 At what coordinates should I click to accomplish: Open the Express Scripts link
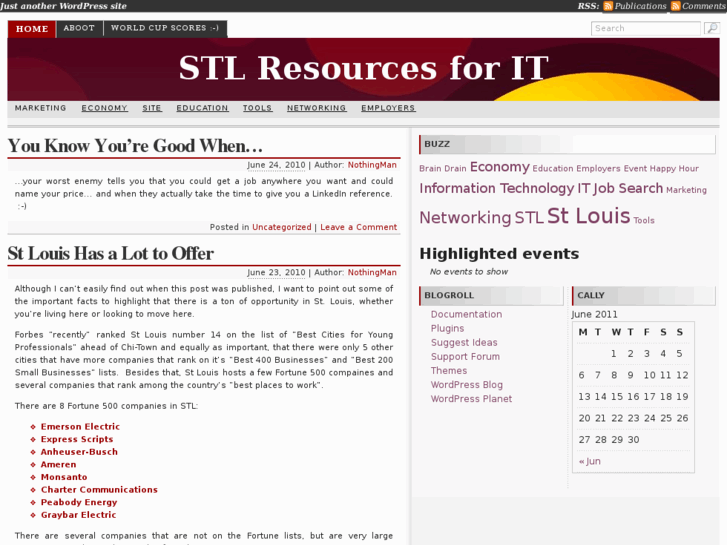[77, 439]
